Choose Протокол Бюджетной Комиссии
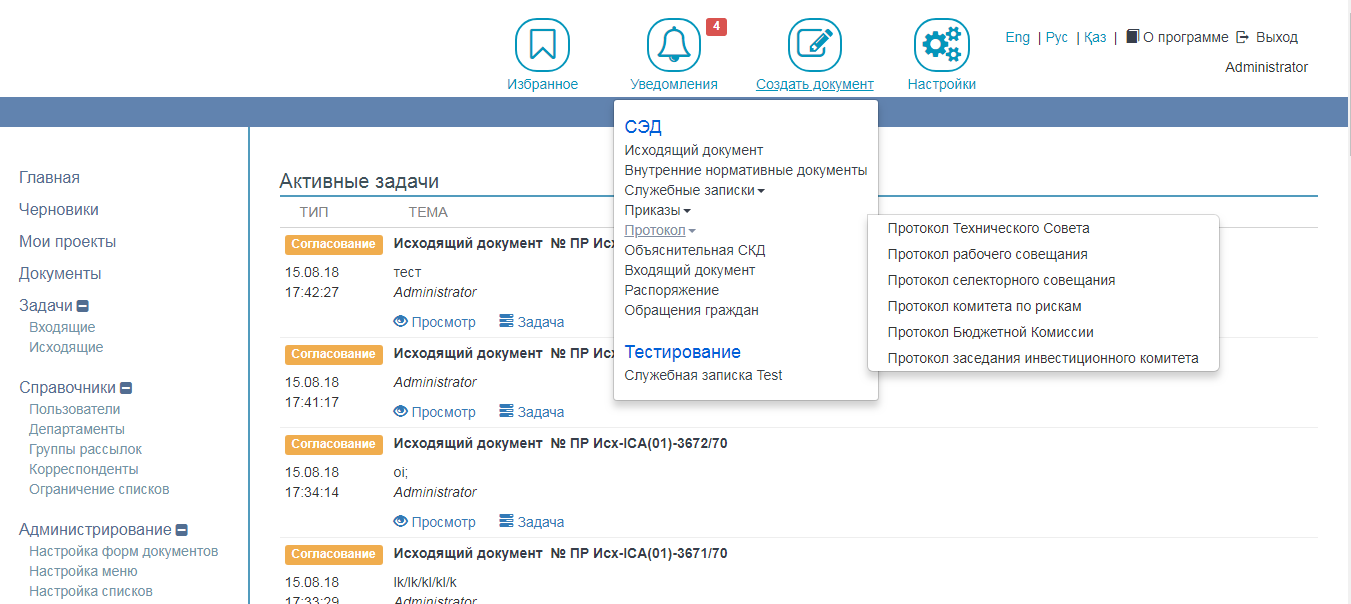The height and width of the screenshot is (604, 1351). pos(990,332)
